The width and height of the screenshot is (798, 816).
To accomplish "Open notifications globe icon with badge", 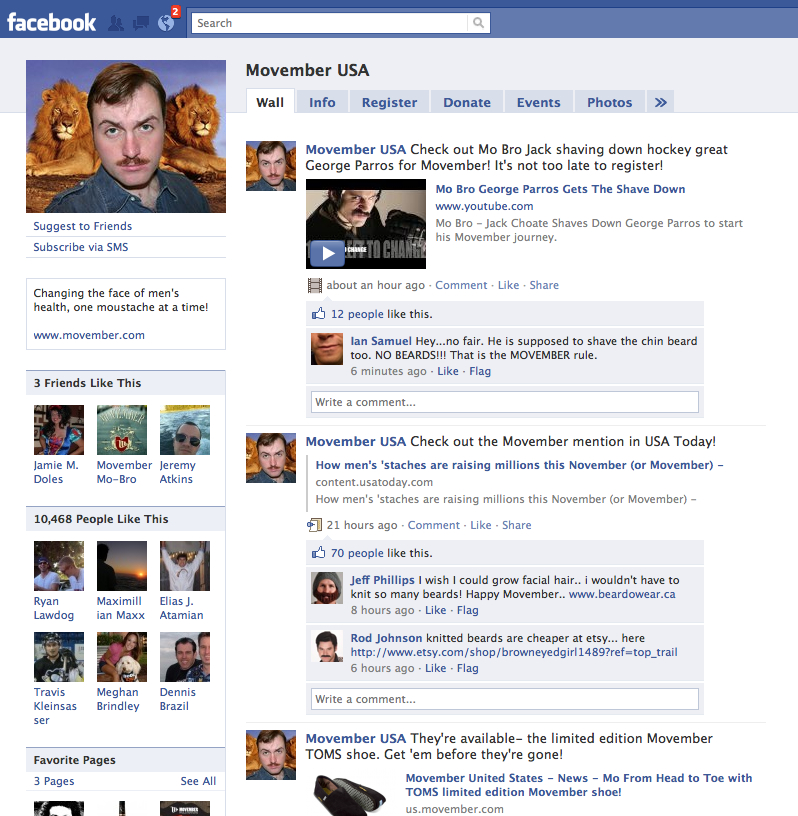I will click(167, 22).
